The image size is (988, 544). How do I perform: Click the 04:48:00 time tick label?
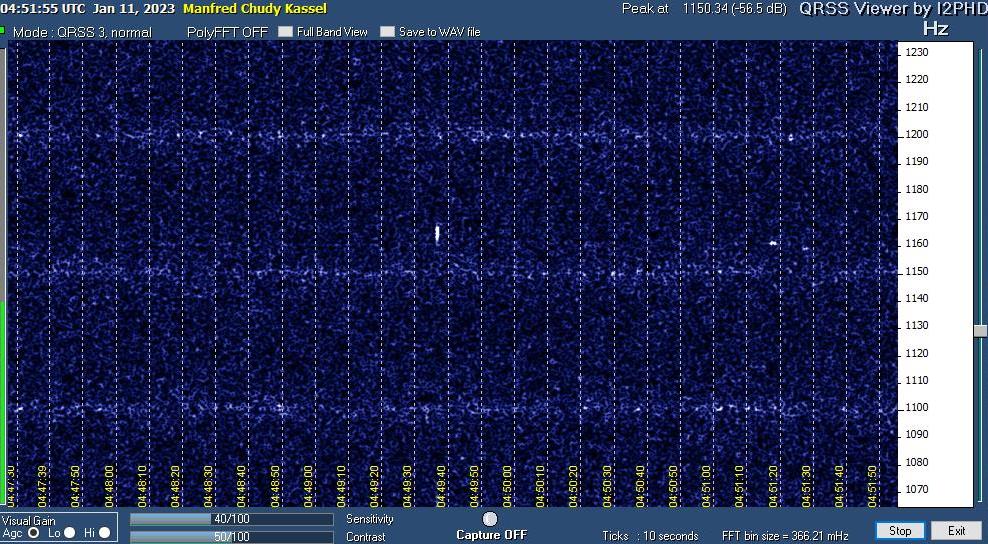[x=109, y=486]
